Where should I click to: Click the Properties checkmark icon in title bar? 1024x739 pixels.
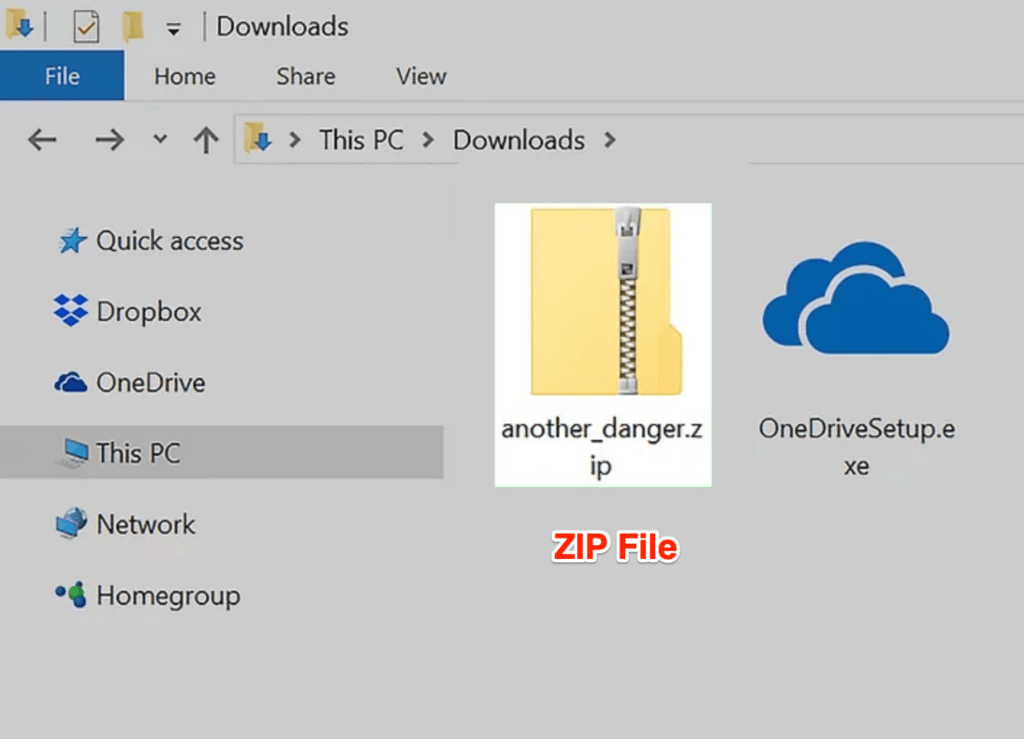pos(86,27)
